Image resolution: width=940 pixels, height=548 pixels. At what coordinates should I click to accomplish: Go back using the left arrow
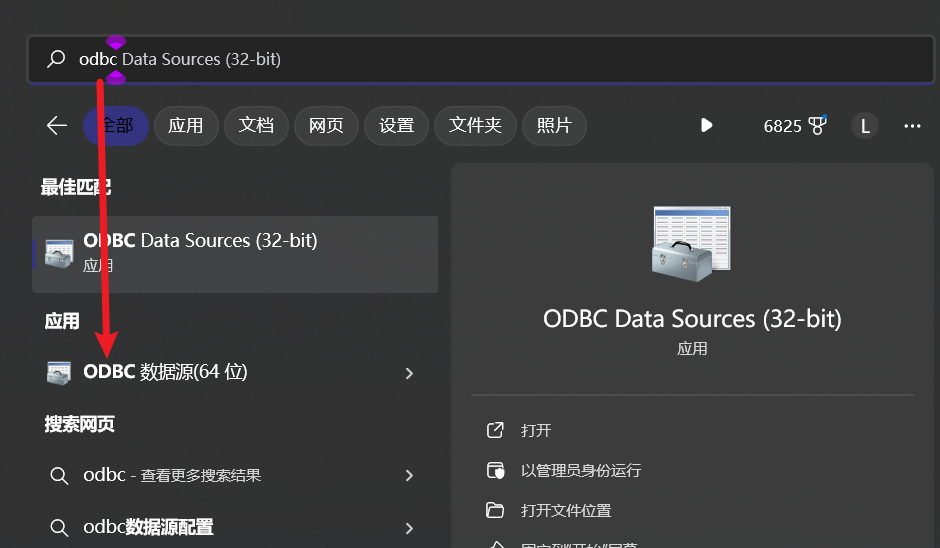pyautogui.click(x=57, y=125)
